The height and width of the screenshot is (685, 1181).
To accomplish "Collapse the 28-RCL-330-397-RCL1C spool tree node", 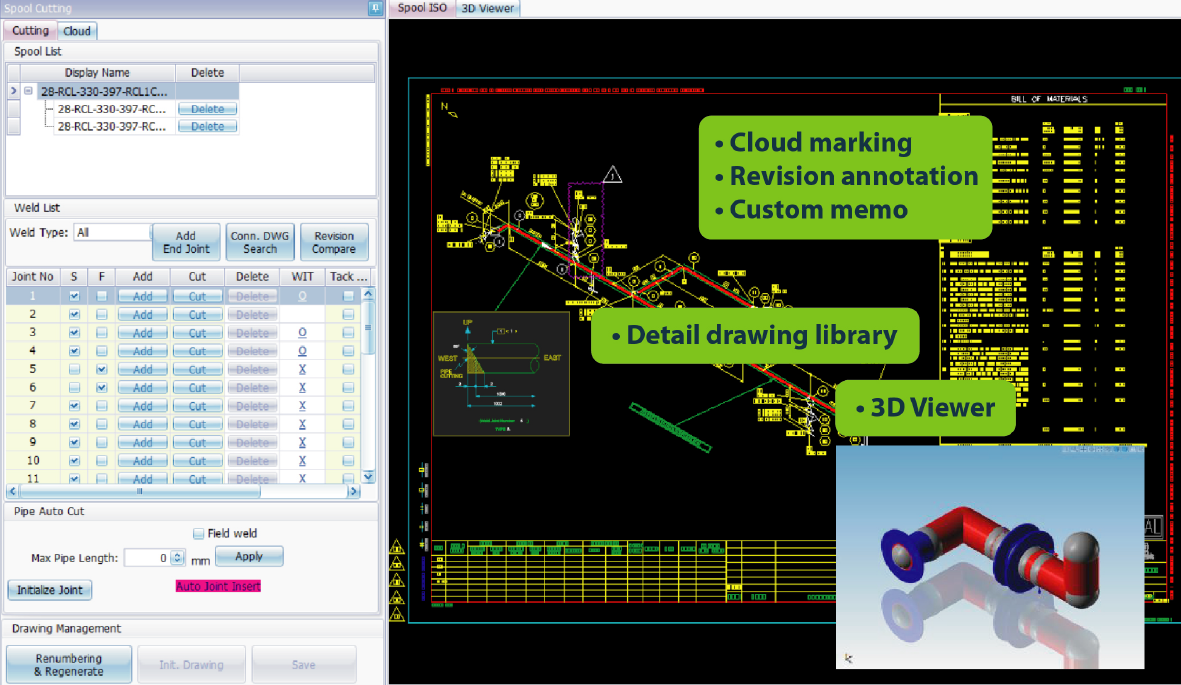I will [x=29, y=92].
